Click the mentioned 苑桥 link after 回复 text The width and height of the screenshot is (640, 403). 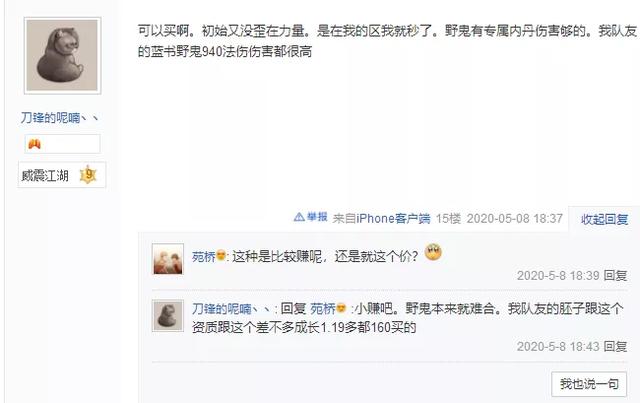pos(322,309)
